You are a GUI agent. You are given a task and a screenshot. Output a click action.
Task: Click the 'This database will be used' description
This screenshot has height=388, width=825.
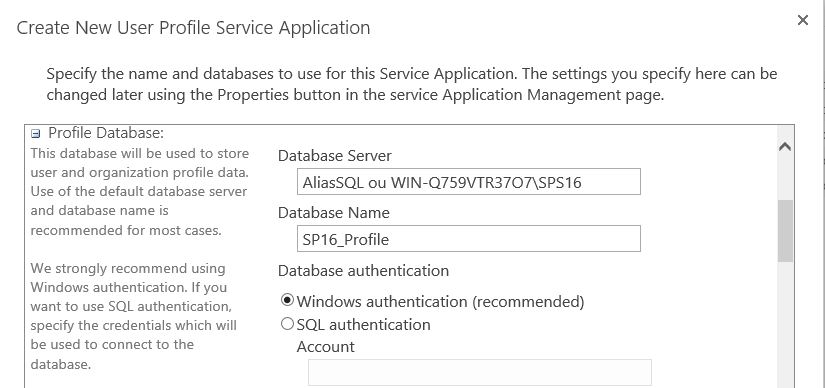[x=139, y=192]
